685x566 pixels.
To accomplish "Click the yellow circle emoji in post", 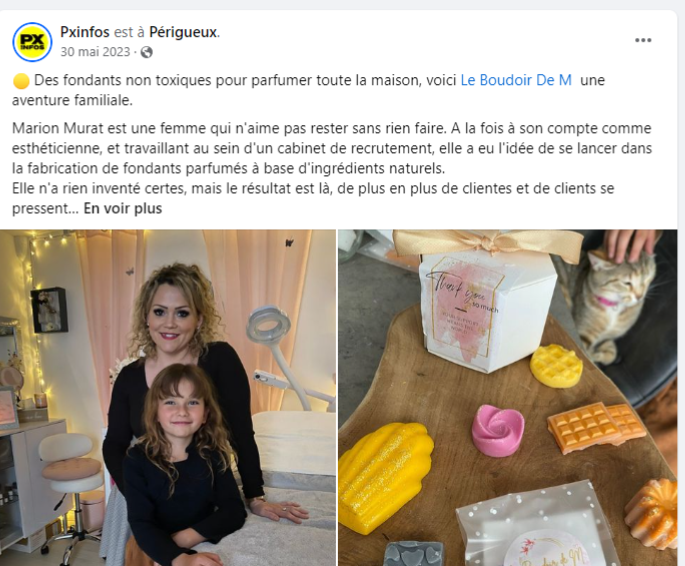I will (x=21, y=81).
